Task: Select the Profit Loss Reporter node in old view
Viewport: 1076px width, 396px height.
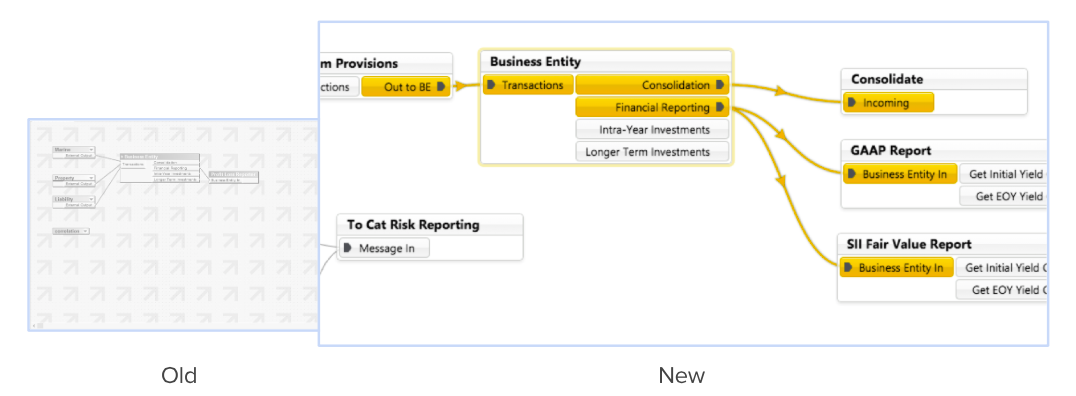Action: pos(234,174)
